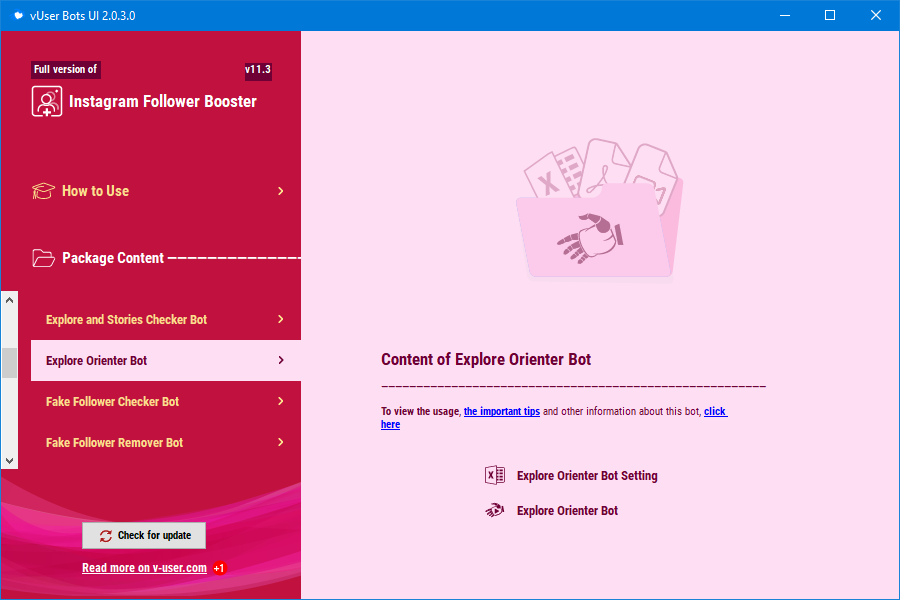Click the bot list scrollbar down arrow

click(9, 460)
